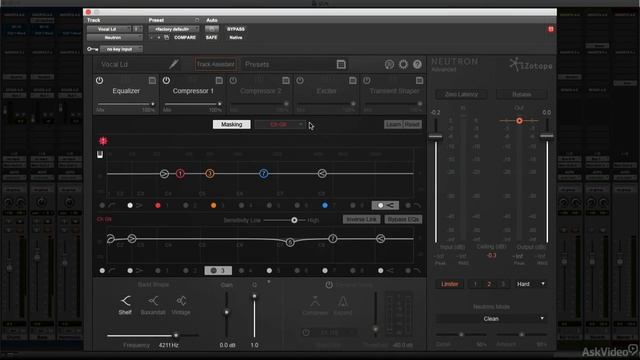The image size is (640, 360).
Task: Choose the Vintage band shape
Action: pyautogui.click(x=181, y=305)
